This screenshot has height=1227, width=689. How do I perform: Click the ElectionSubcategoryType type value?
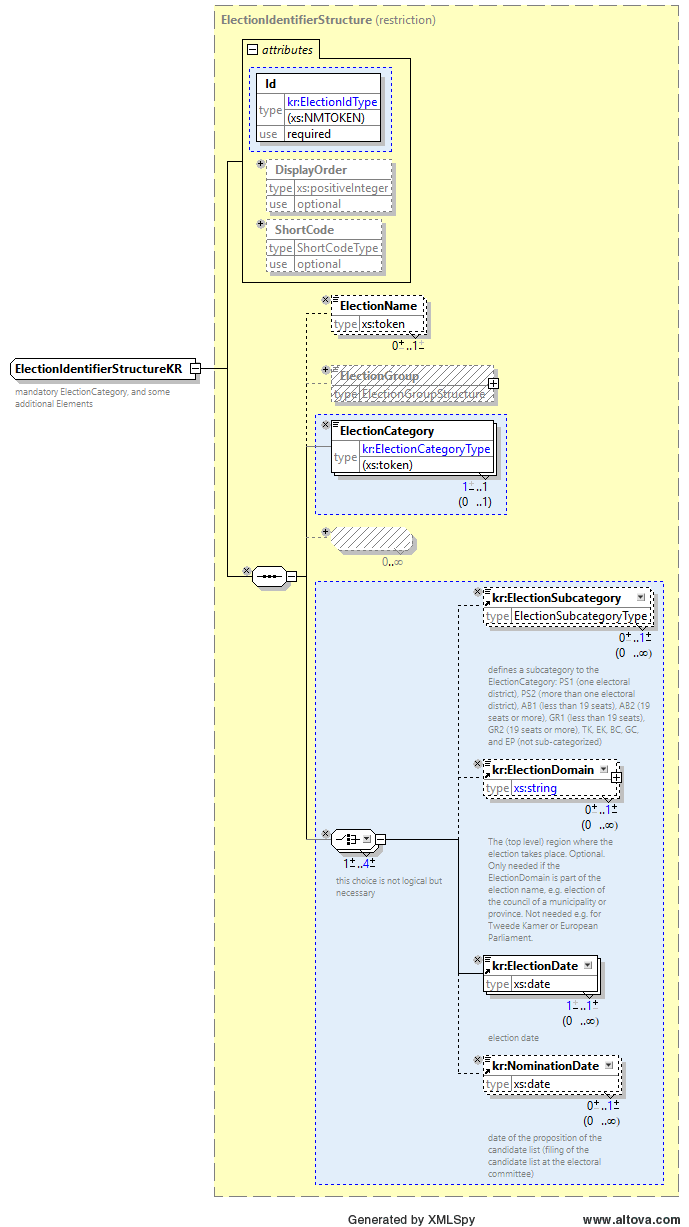pyautogui.click(x=581, y=616)
